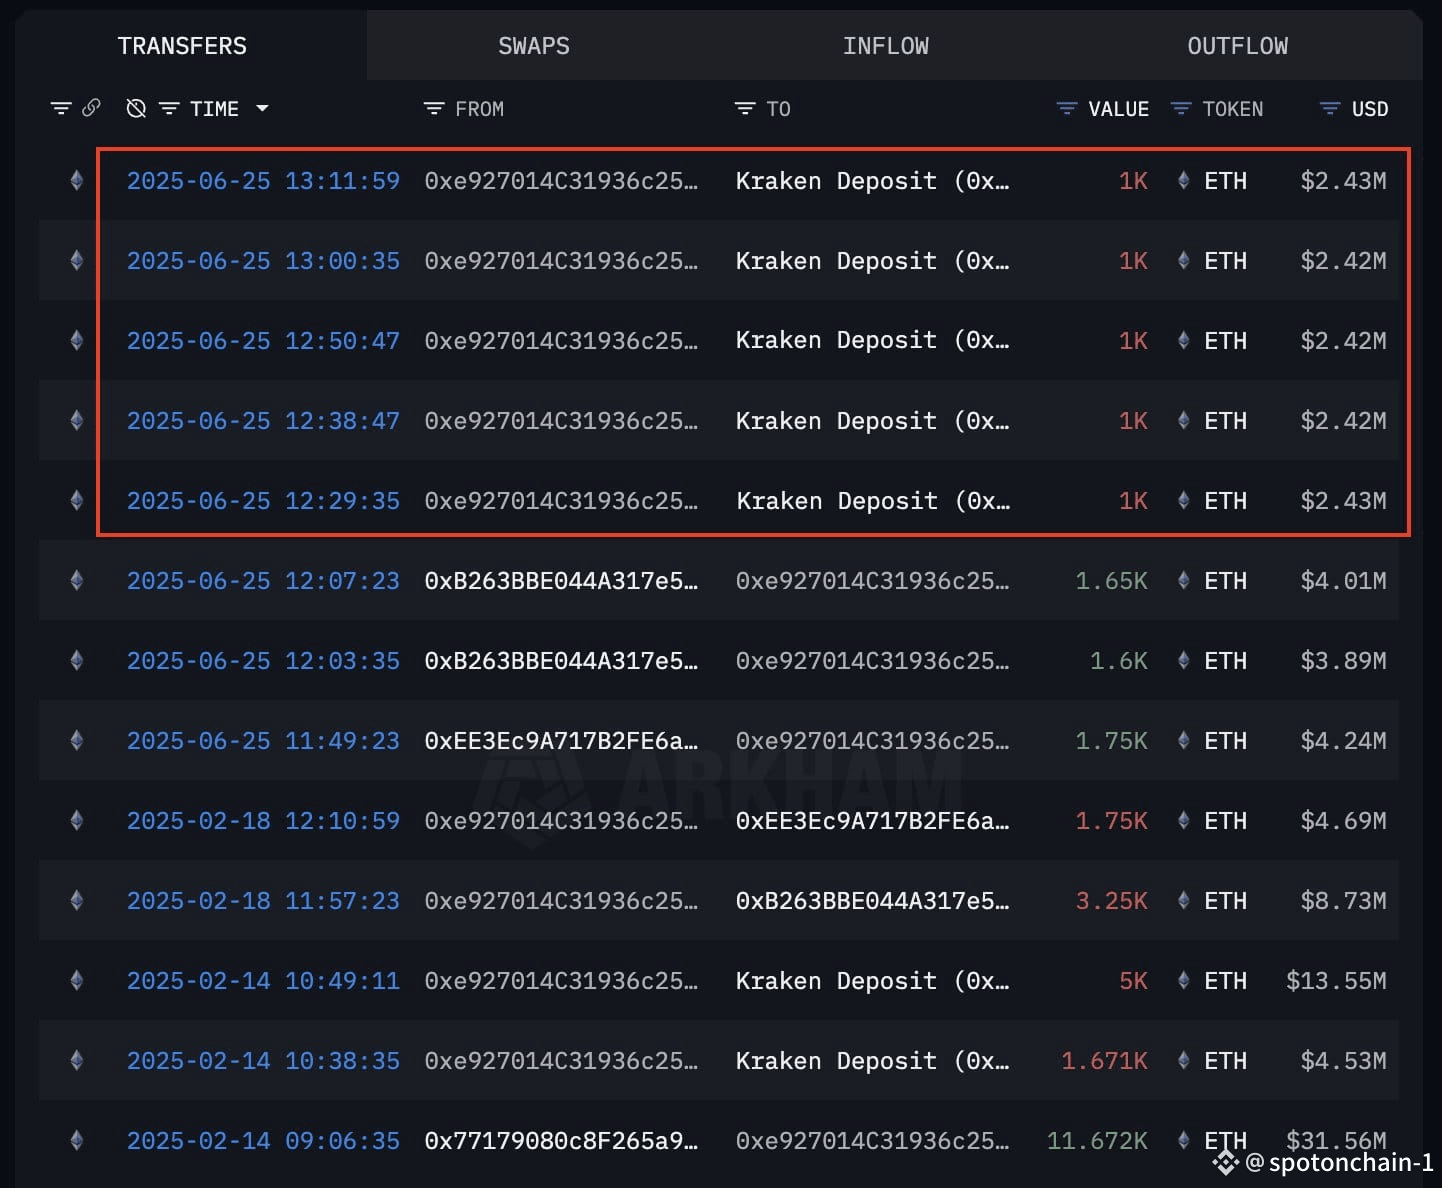Select the OUTFLOW tab

1238,46
